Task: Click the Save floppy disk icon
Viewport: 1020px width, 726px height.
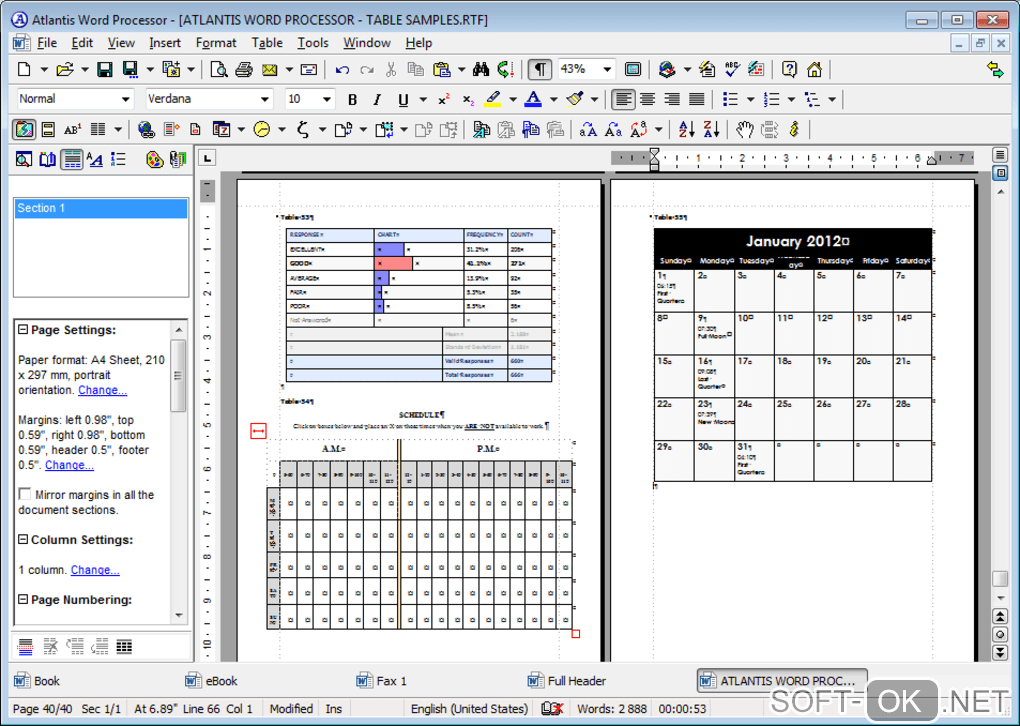Action: pos(105,69)
